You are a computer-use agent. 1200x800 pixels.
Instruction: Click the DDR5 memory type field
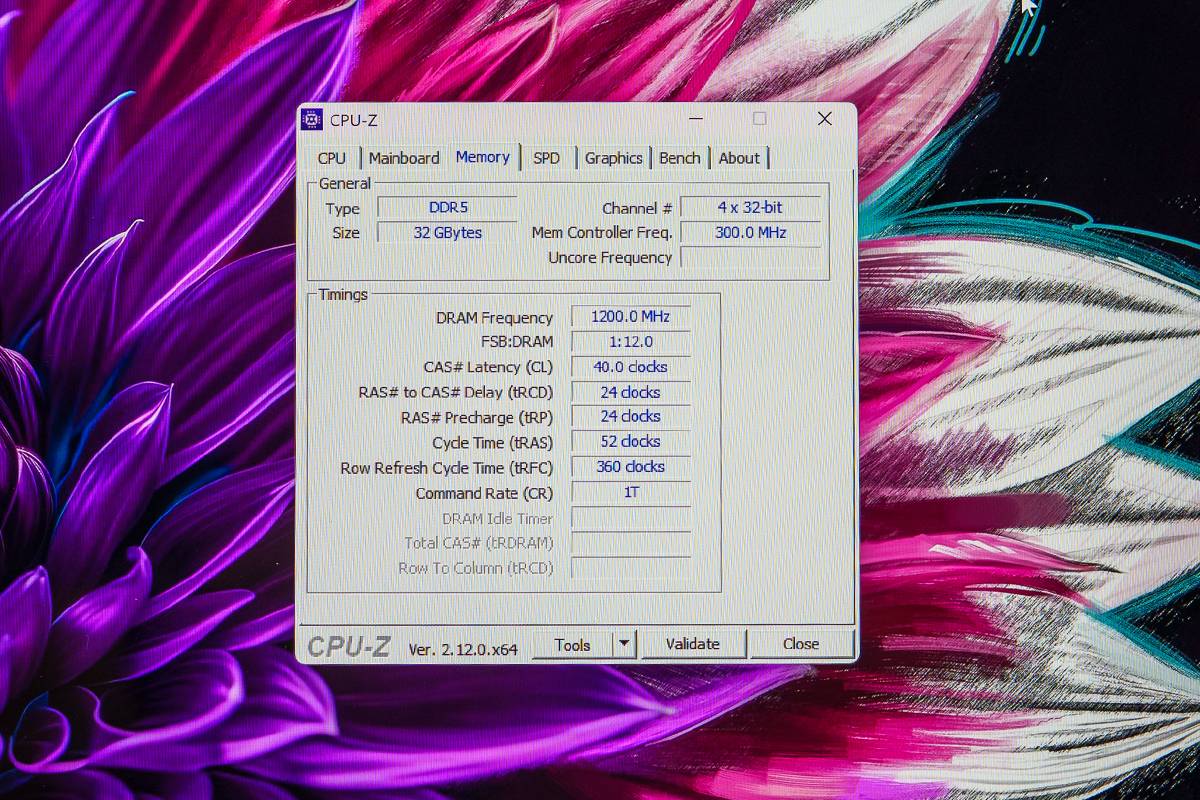pyautogui.click(x=447, y=208)
